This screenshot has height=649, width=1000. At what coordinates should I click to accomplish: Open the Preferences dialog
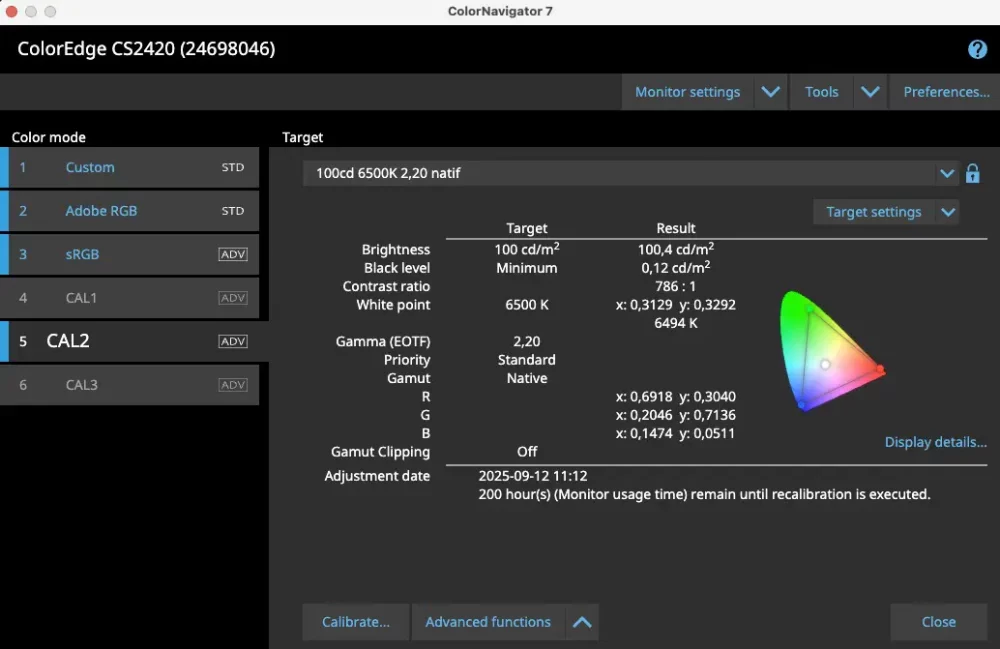pos(945,92)
